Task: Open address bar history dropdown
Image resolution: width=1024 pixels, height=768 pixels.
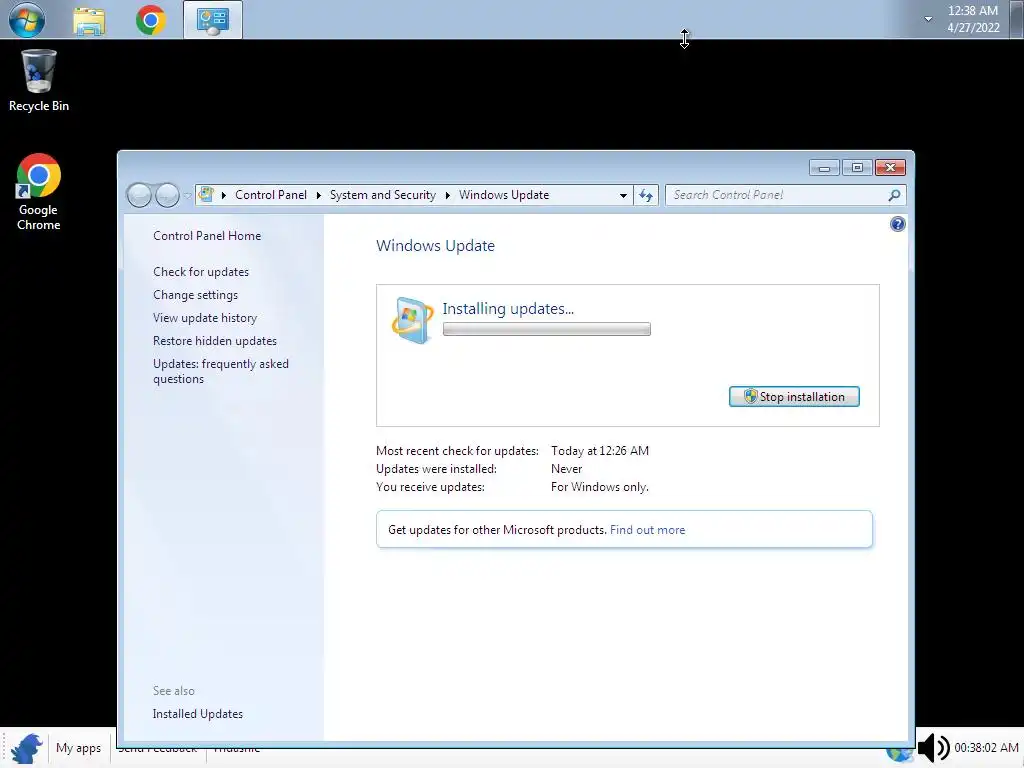Action: pos(623,195)
